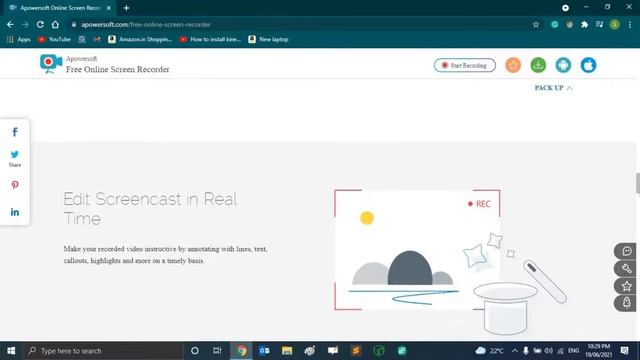Image resolution: width=640 pixels, height=360 pixels.
Task: Share the page on Facebook
Action: 15,132
